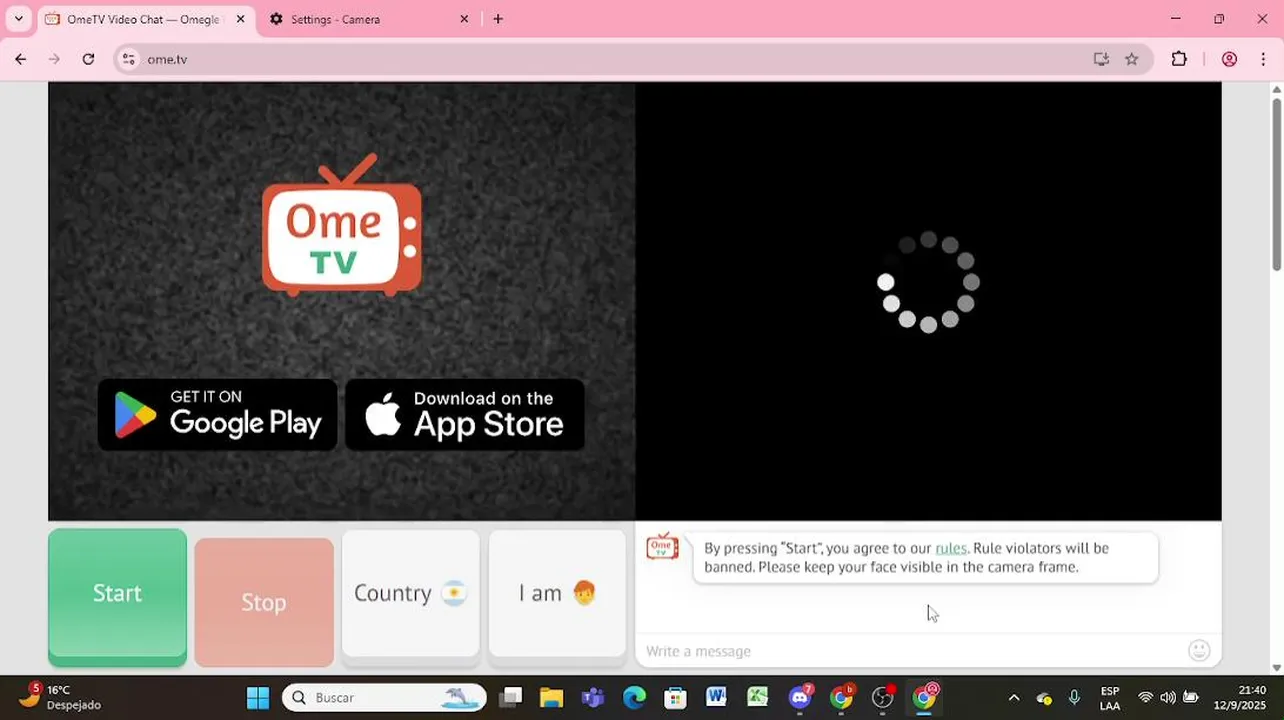Switch to the OmeTV Video Chat tab
This screenshot has height=720, width=1284.
pos(143,19)
